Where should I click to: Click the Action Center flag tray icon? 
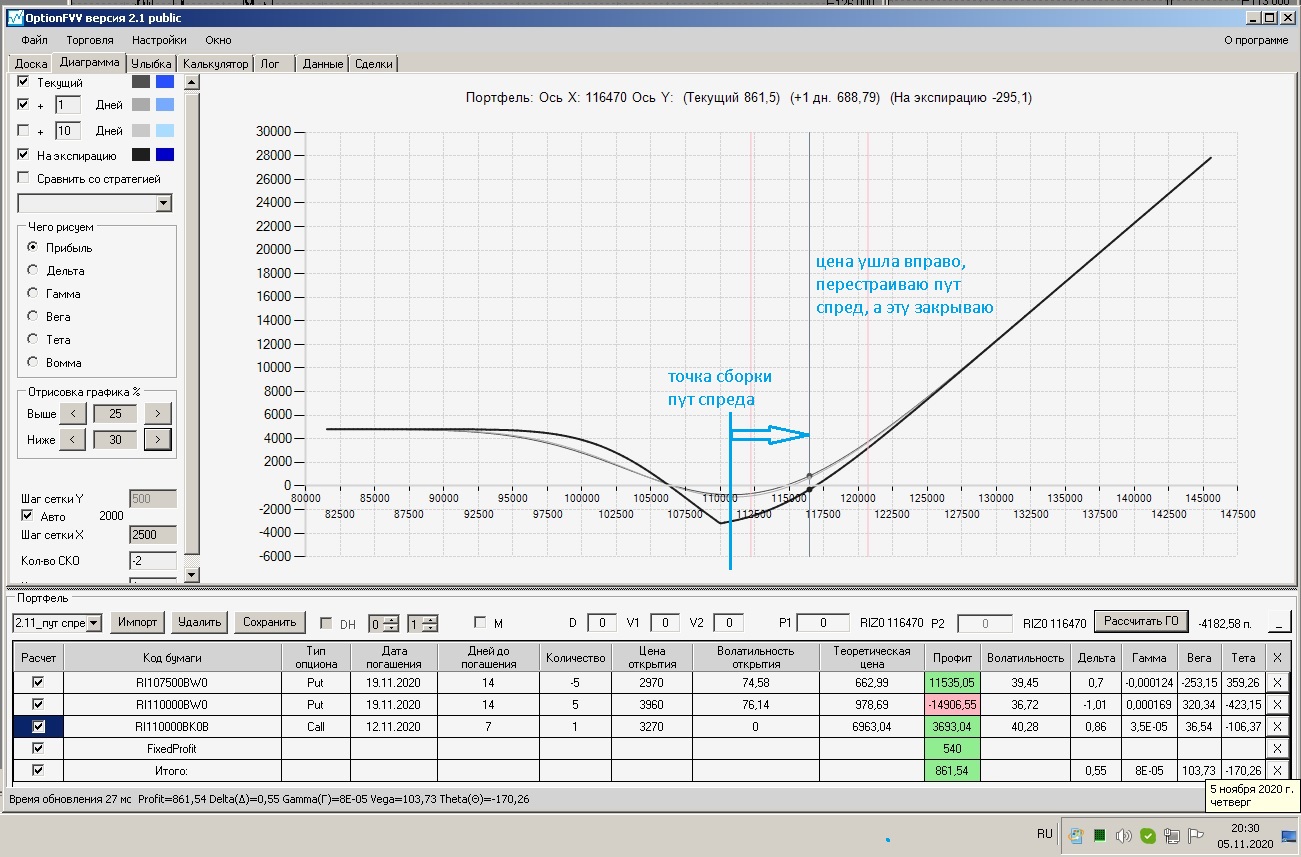[x=1197, y=835]
